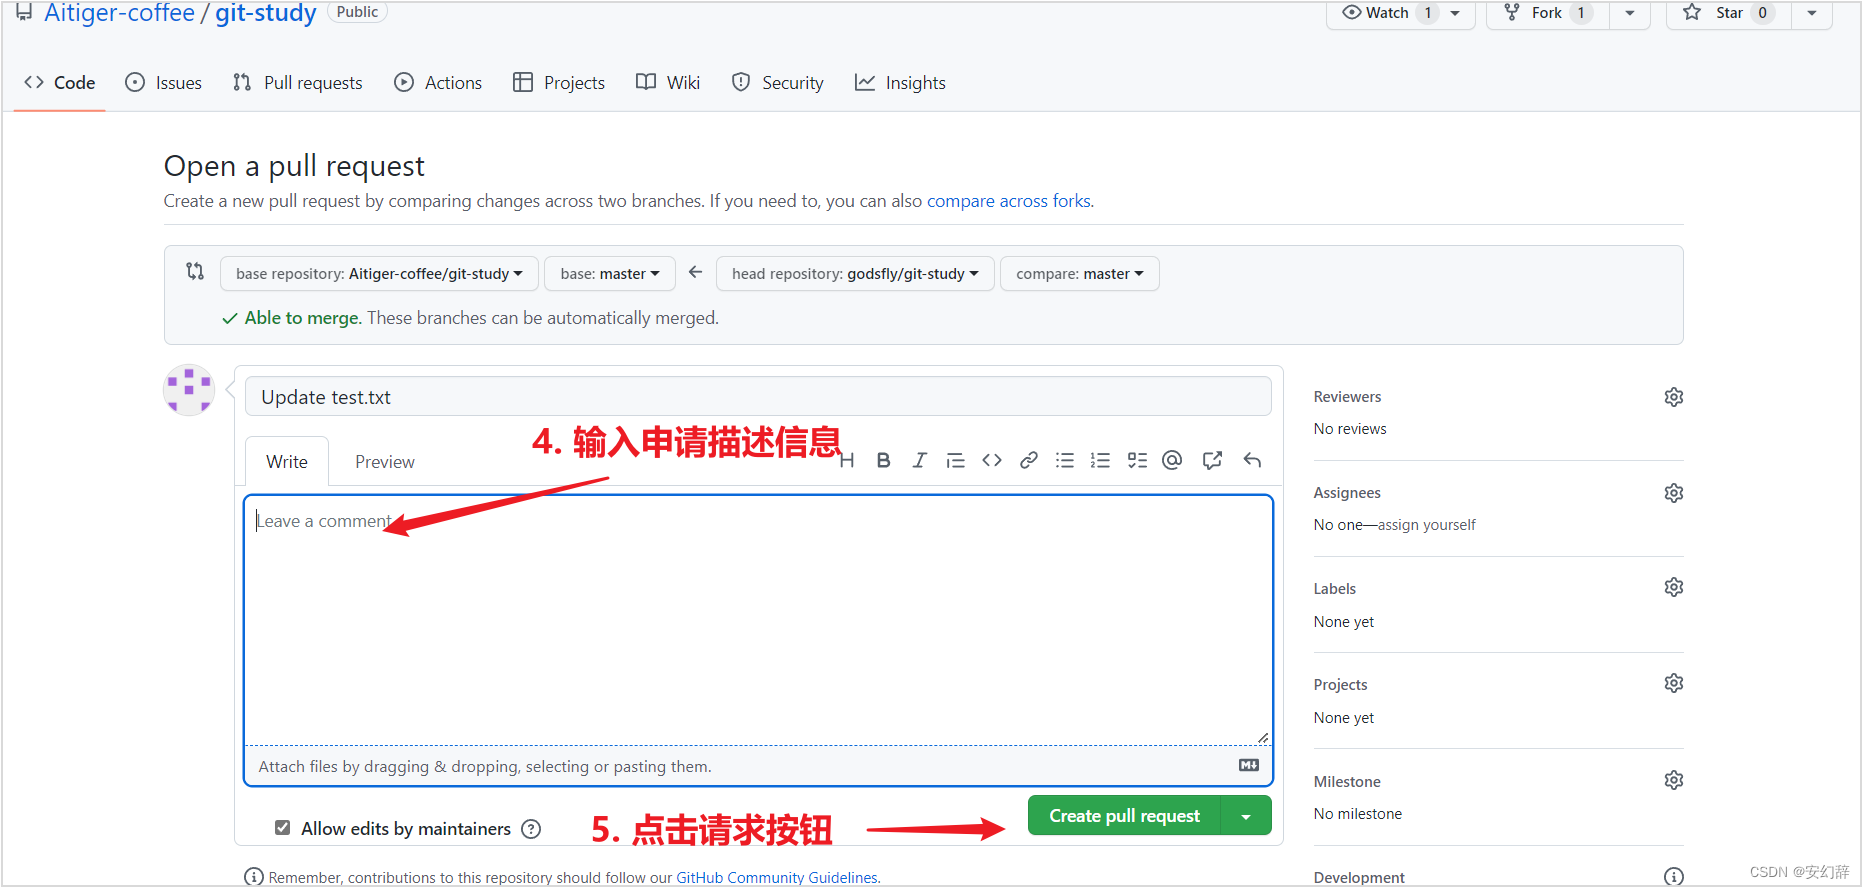Open the compare: master branch dropdown

coord(1080,274)
